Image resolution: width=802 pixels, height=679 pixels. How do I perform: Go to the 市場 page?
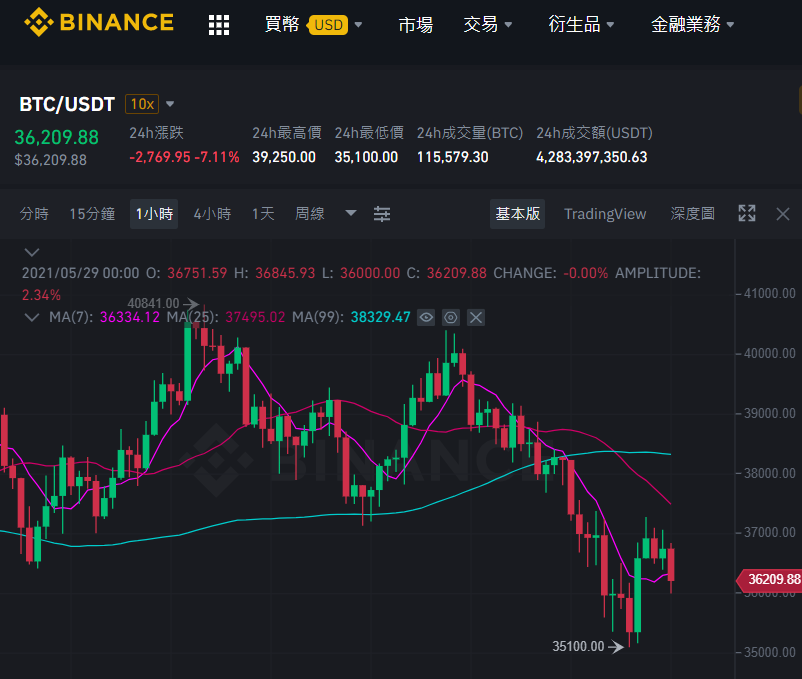(x=415, y=24)
